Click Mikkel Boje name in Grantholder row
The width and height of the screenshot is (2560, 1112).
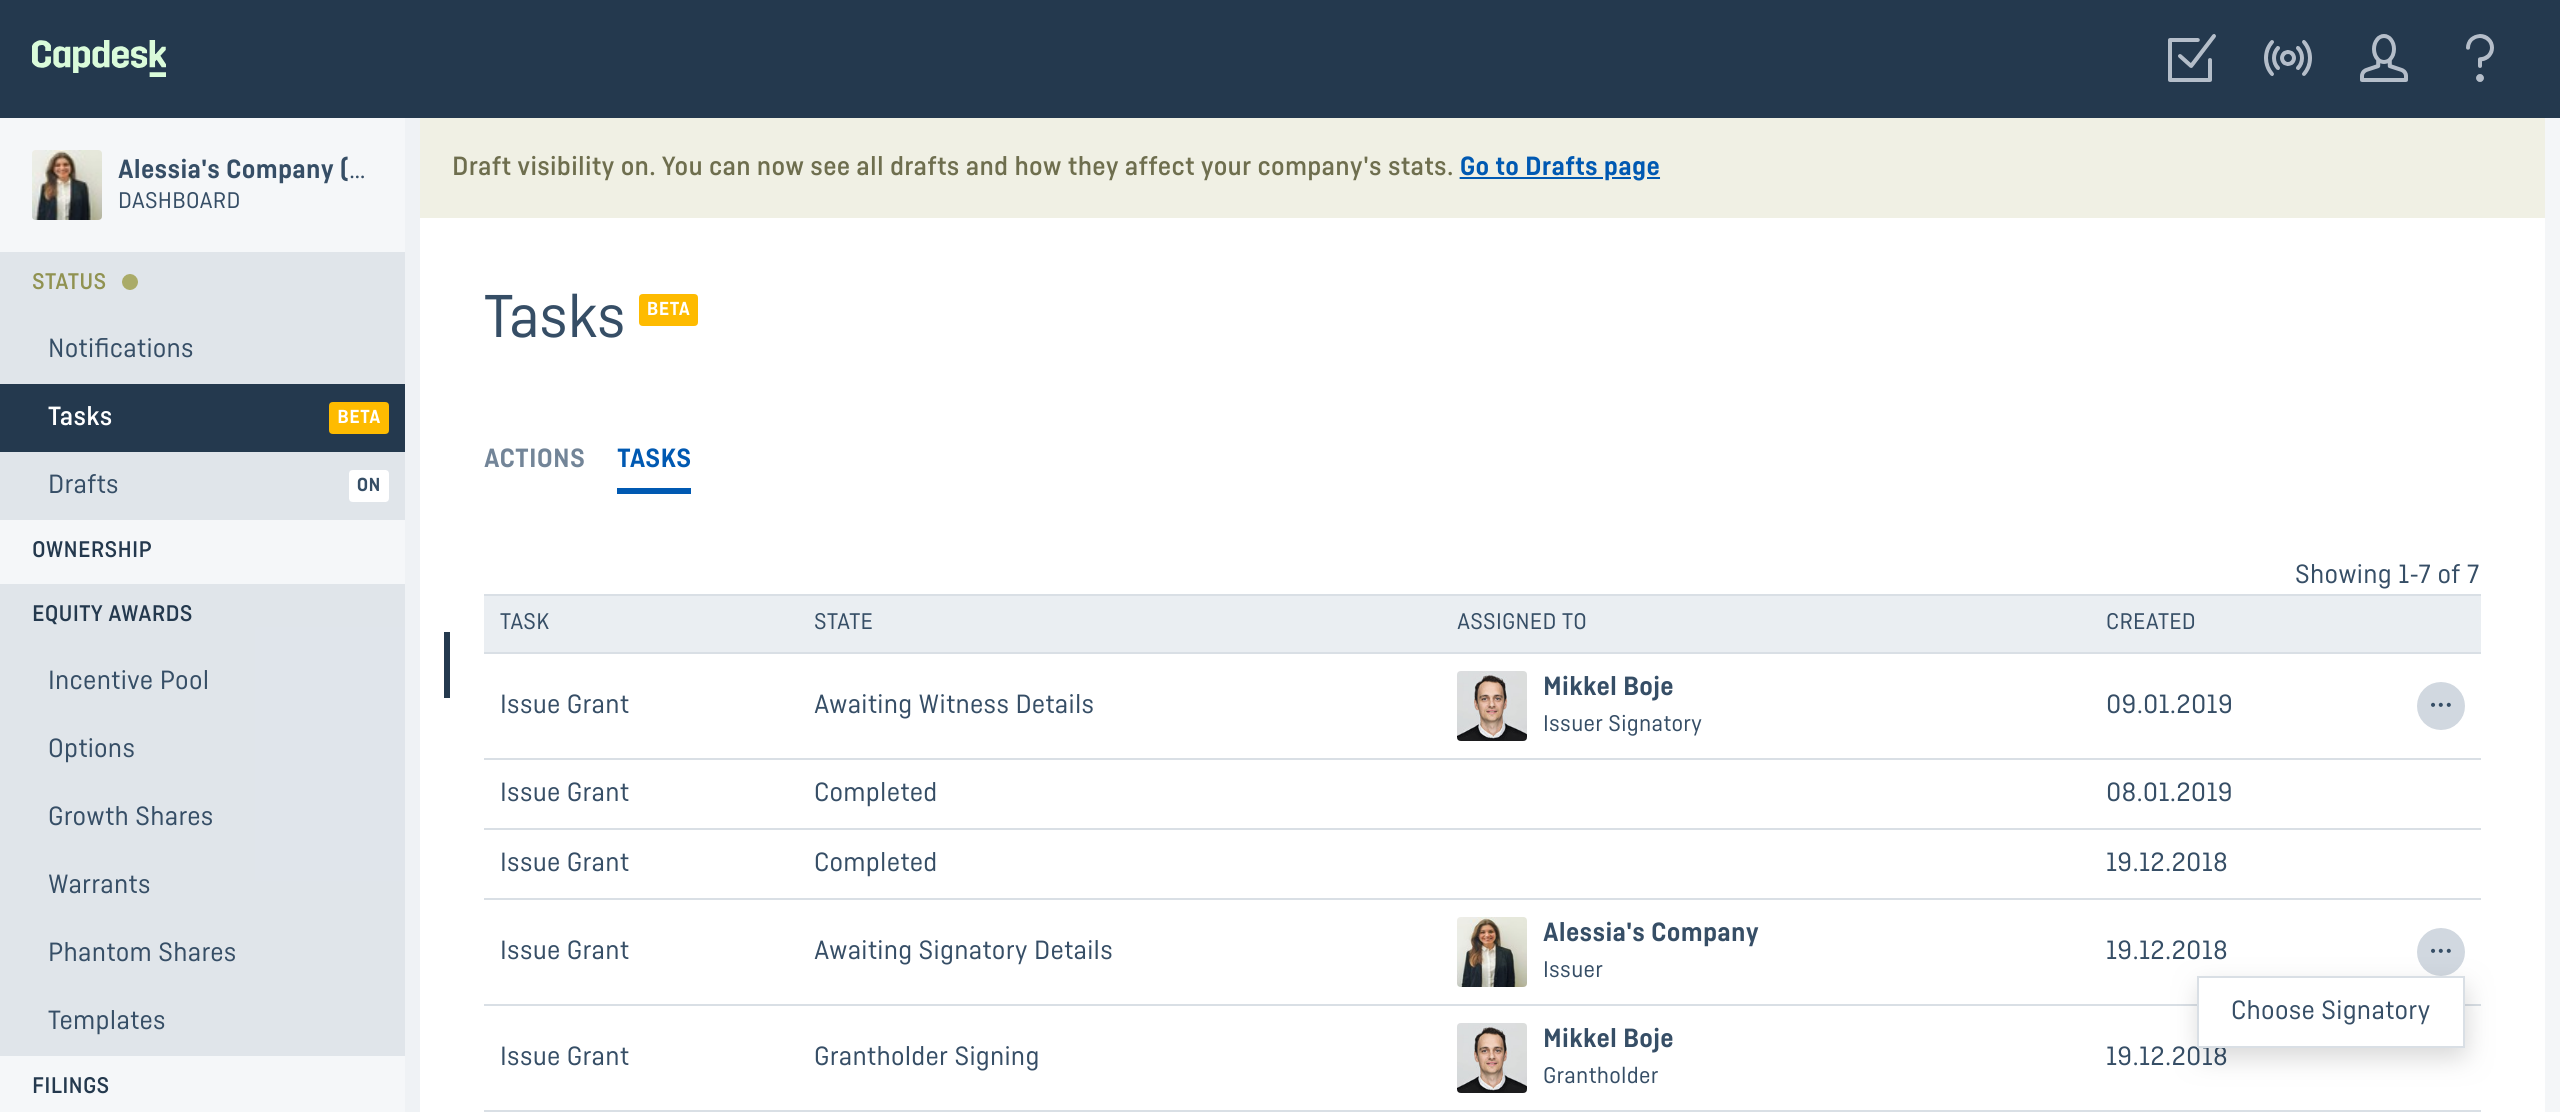(x=1608, y=1039)
